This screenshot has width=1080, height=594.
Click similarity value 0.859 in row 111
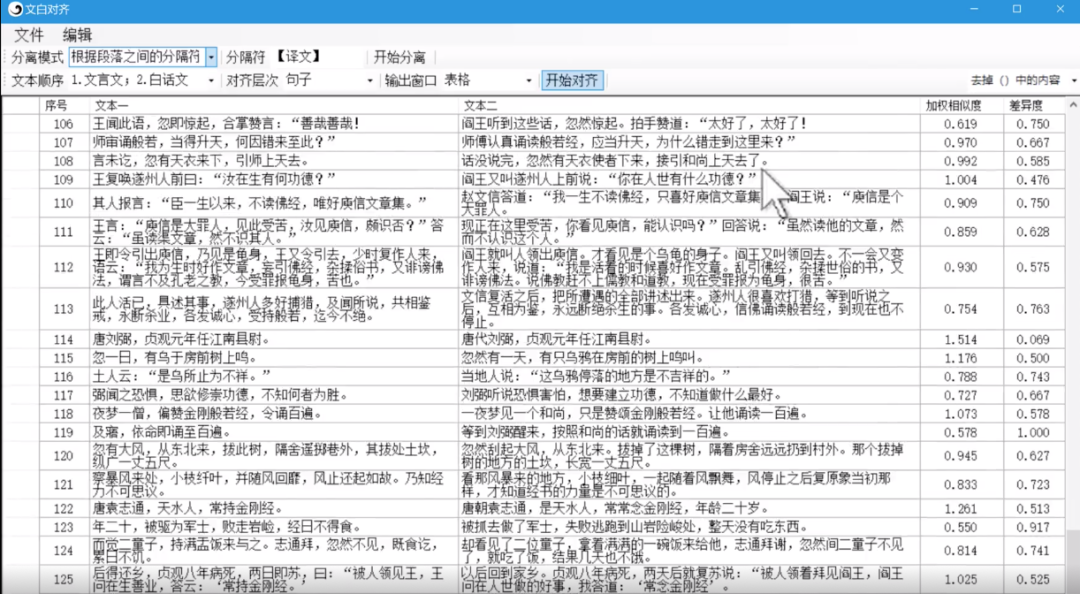pos(960,232)
